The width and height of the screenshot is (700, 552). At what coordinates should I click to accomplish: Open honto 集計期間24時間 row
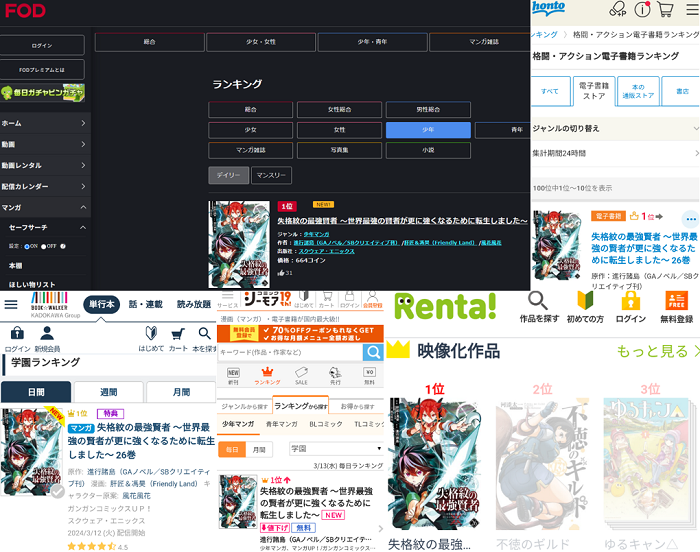click(x=615, y=153)
